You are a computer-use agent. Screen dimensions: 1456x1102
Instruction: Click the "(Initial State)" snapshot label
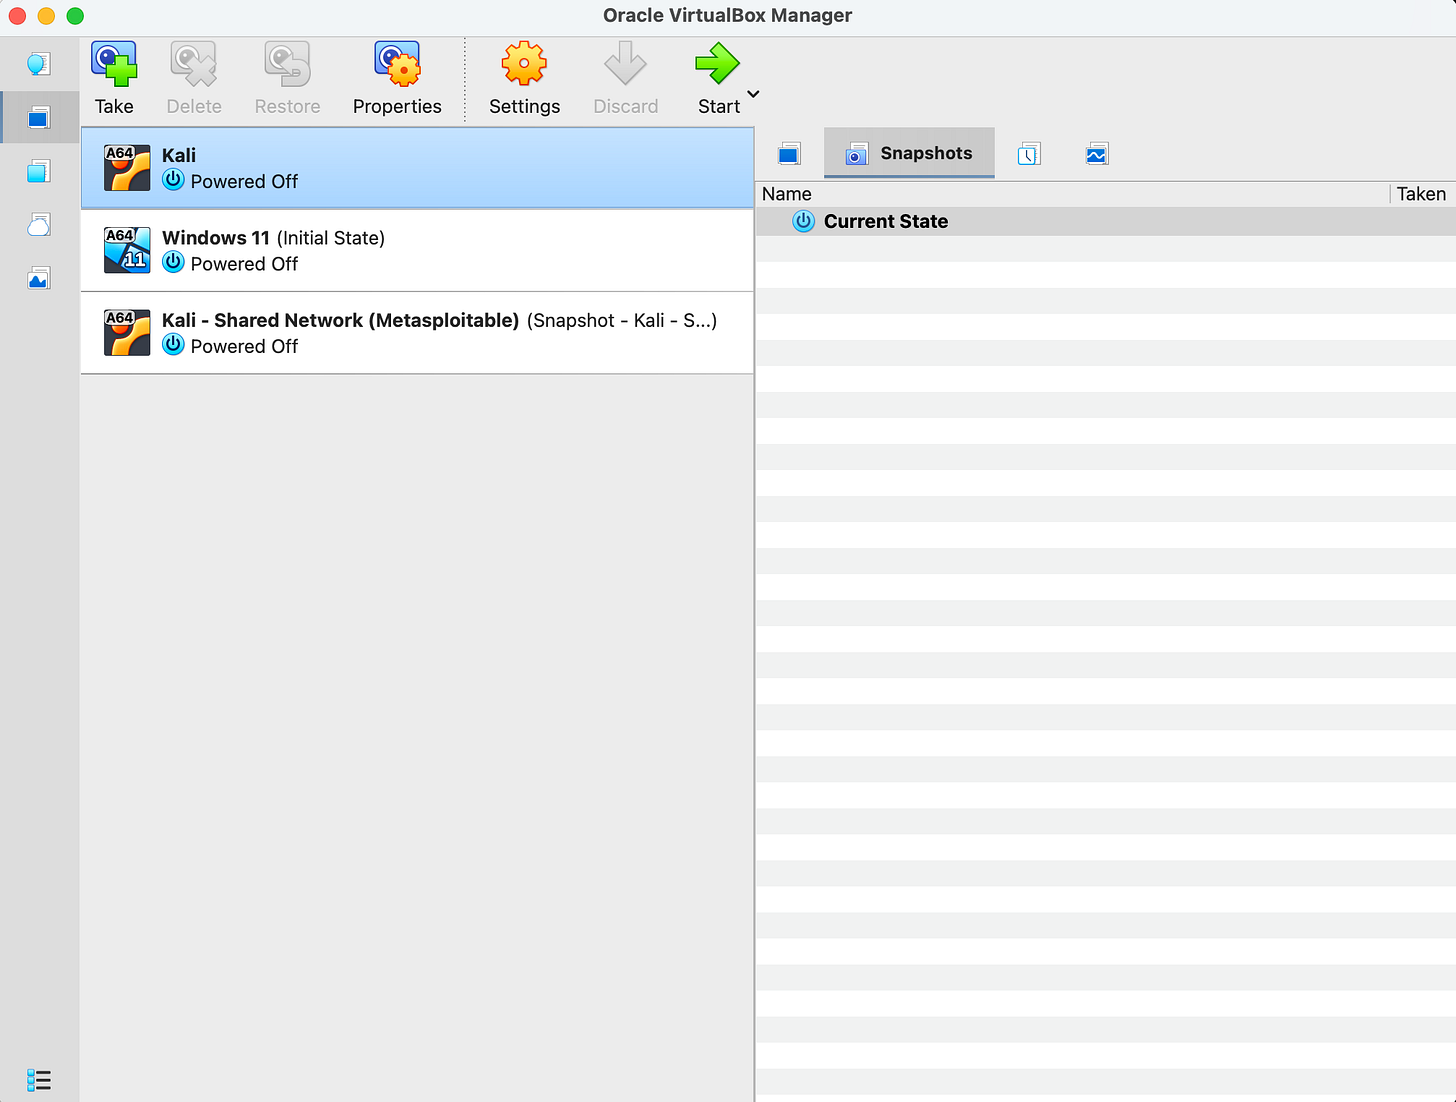point(331,238)
